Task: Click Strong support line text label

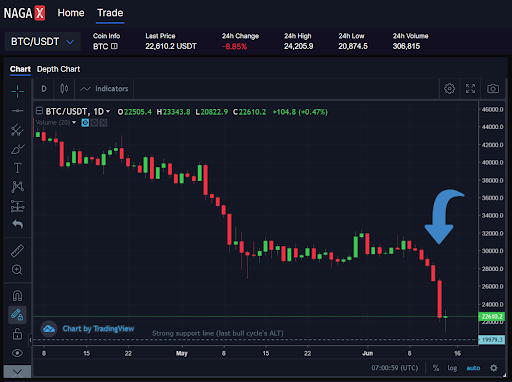Action: 218,333
